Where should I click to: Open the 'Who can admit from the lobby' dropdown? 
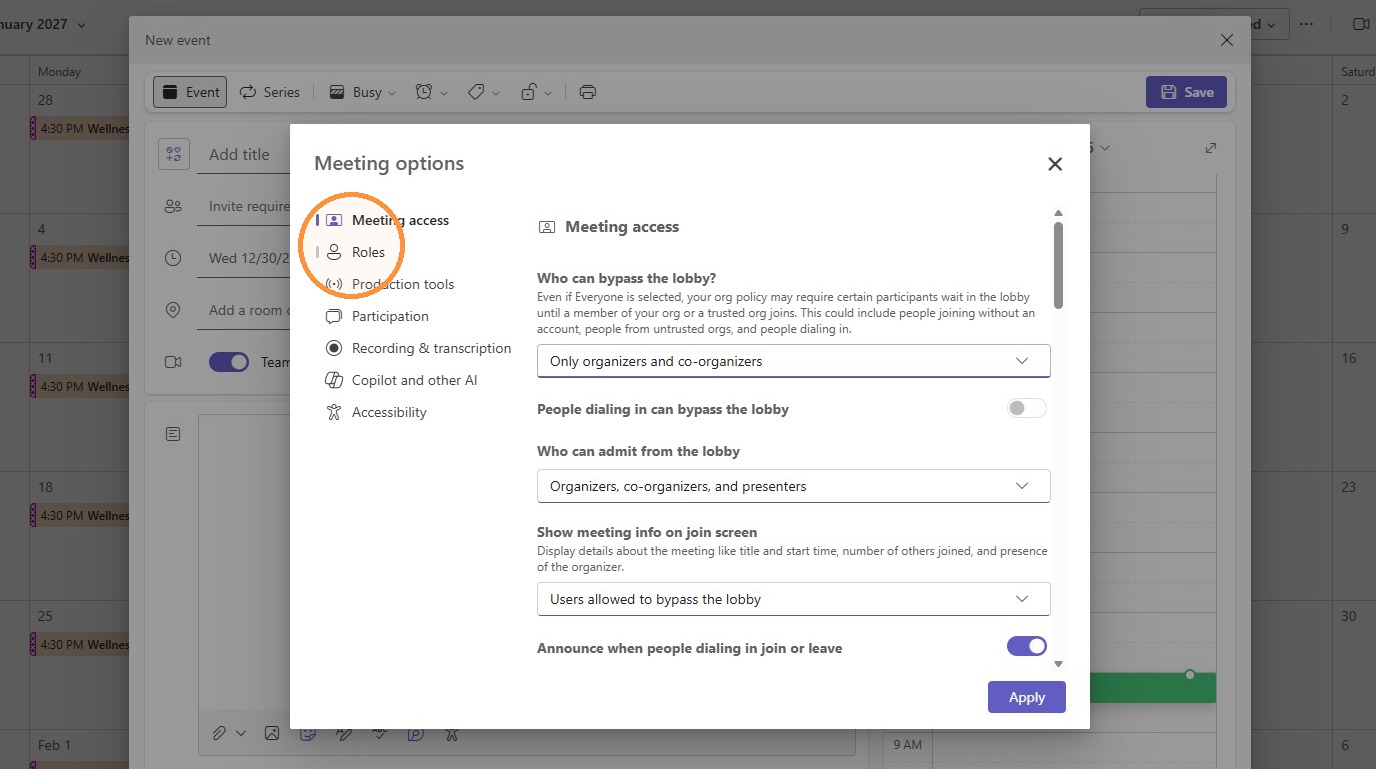(793, 486)
